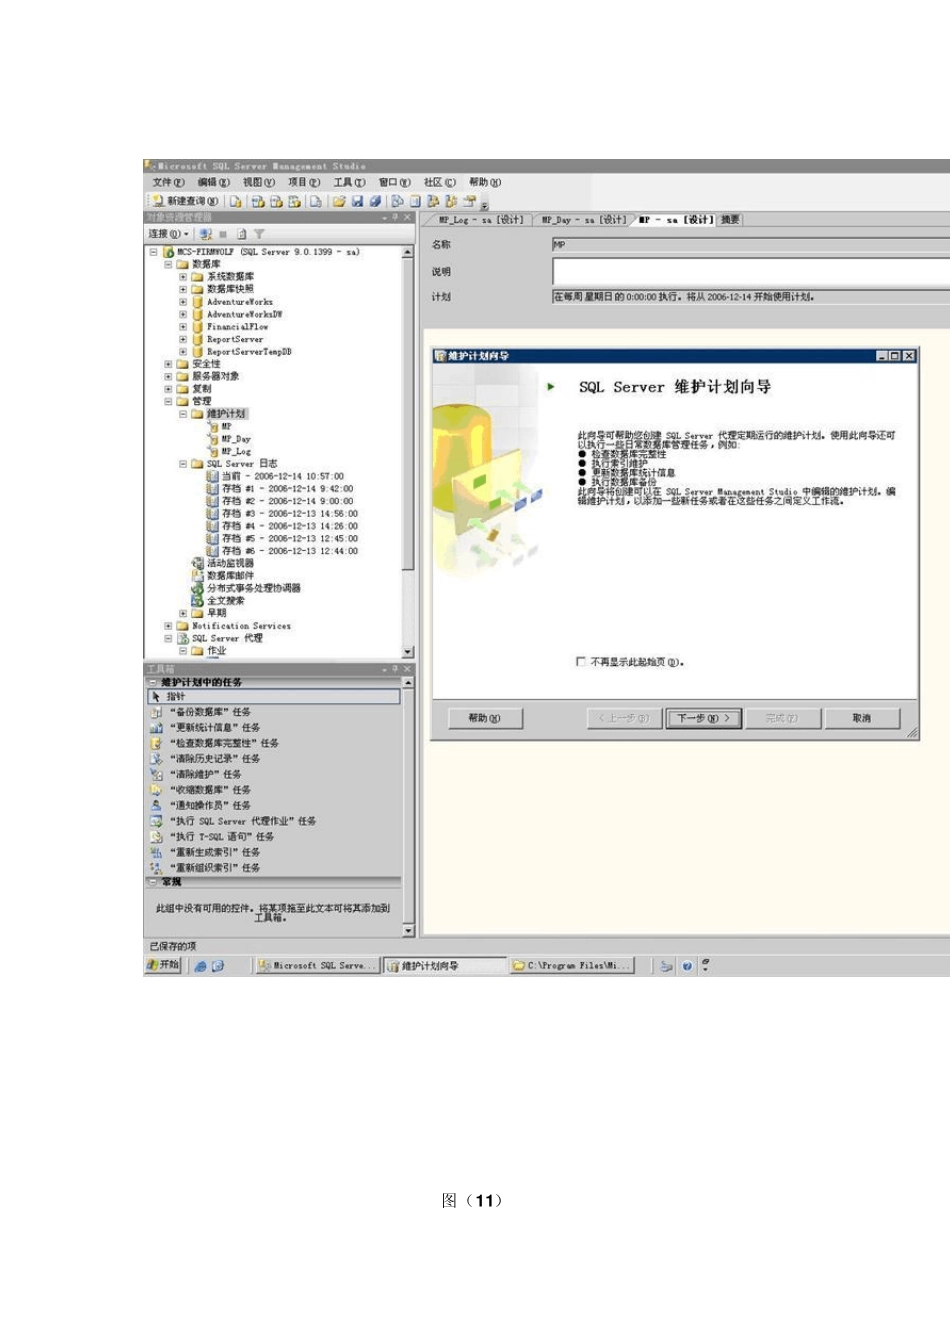Expand the 安全性 (Security) tree node
The height and width of the screenshot is (1344, 950).
coord(168,364)
